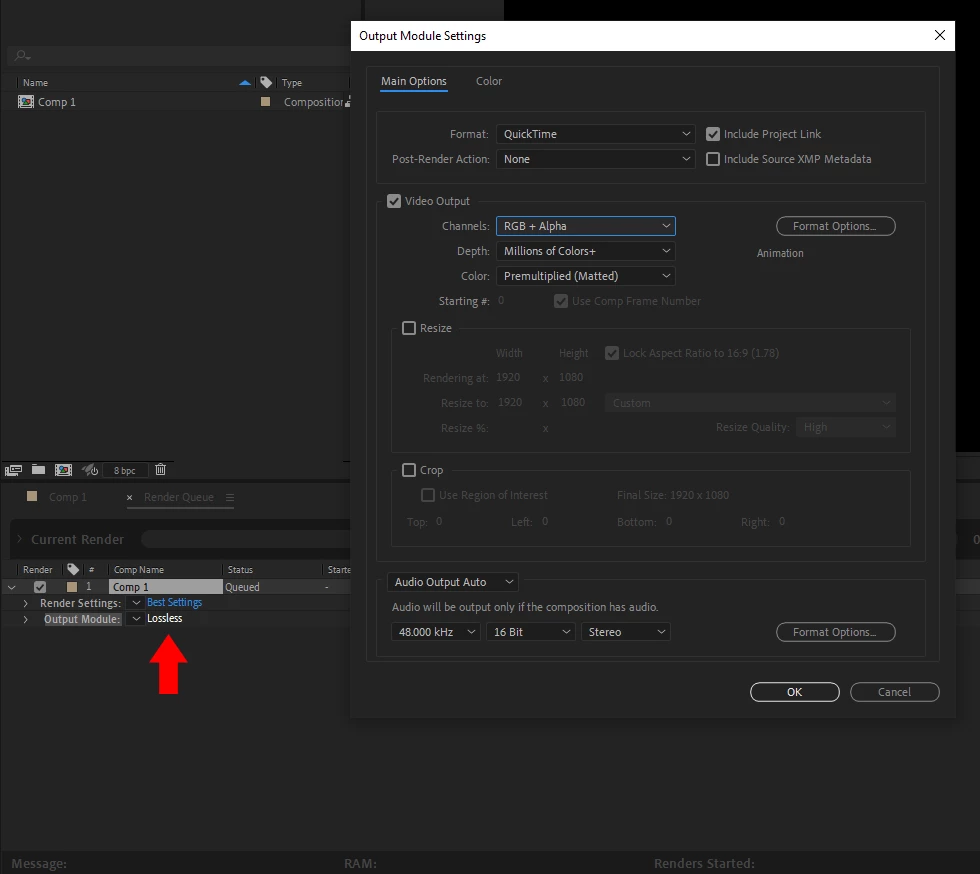980x874 pixels.
Task: Create a new folder in Project panel
Action: [x=38, y=470]
